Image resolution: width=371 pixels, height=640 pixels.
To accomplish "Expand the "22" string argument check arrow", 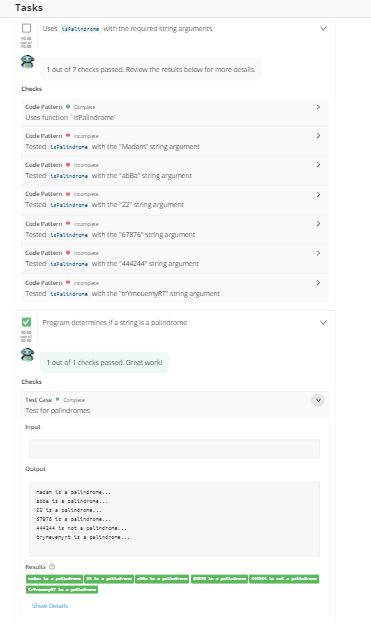I will (x=318, y=195).
